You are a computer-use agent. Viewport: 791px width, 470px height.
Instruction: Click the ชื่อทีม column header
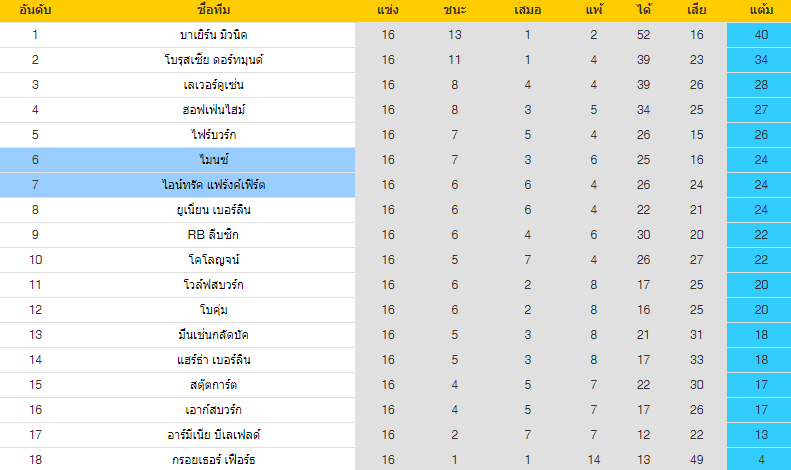213,10
